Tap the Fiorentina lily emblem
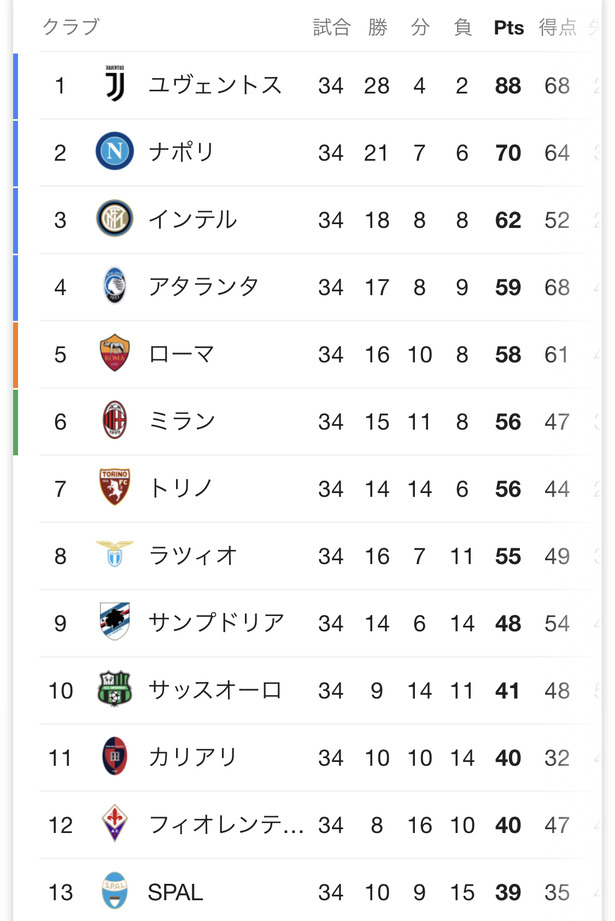The image size is (615, 921). point(115,823)
